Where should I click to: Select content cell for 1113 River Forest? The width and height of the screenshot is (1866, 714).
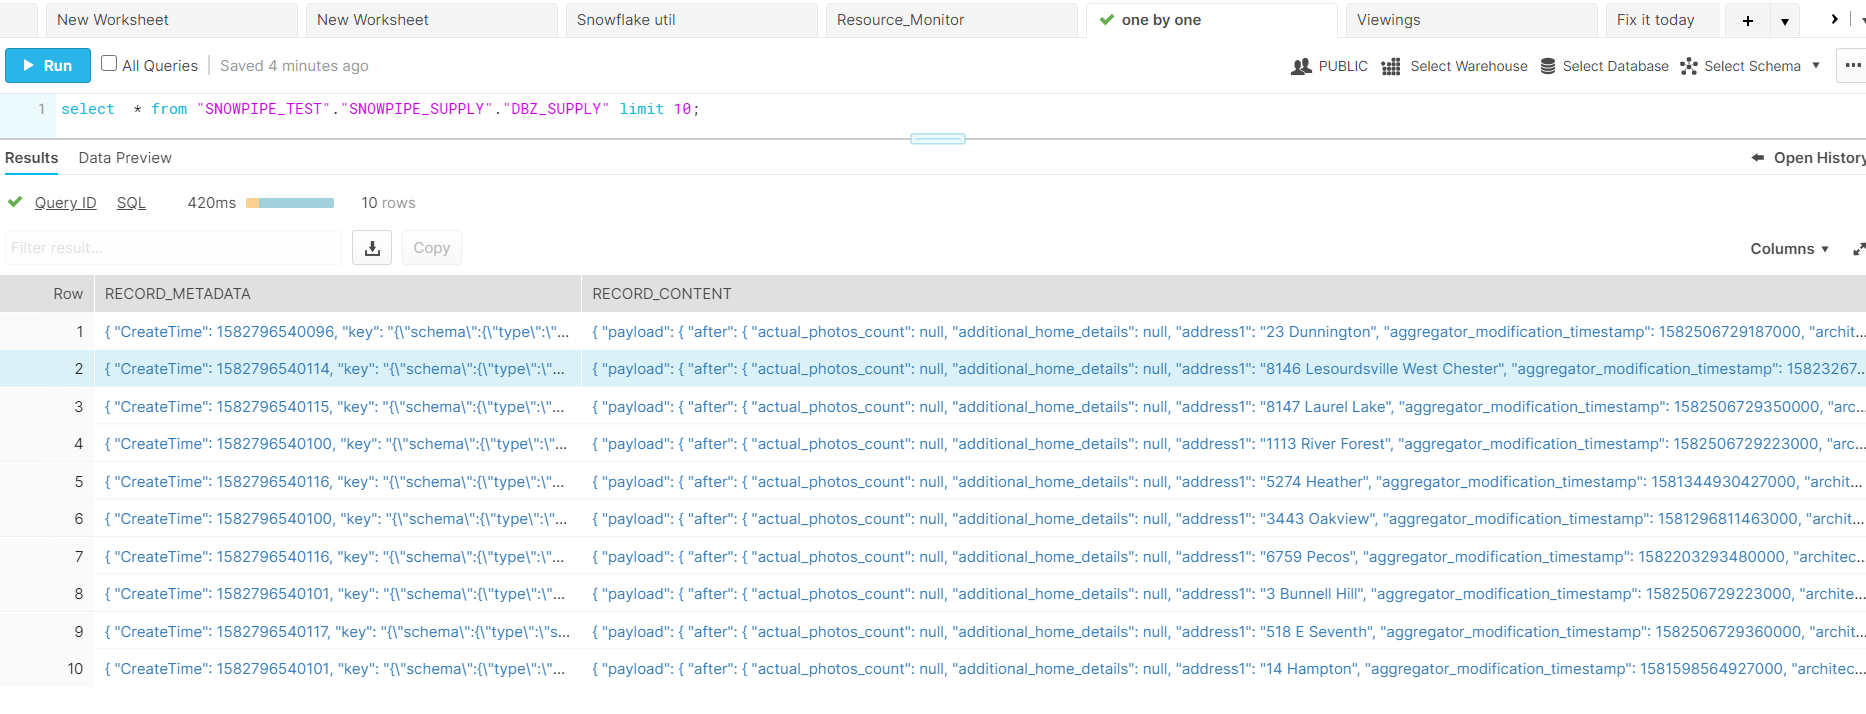pos(1224,444)
